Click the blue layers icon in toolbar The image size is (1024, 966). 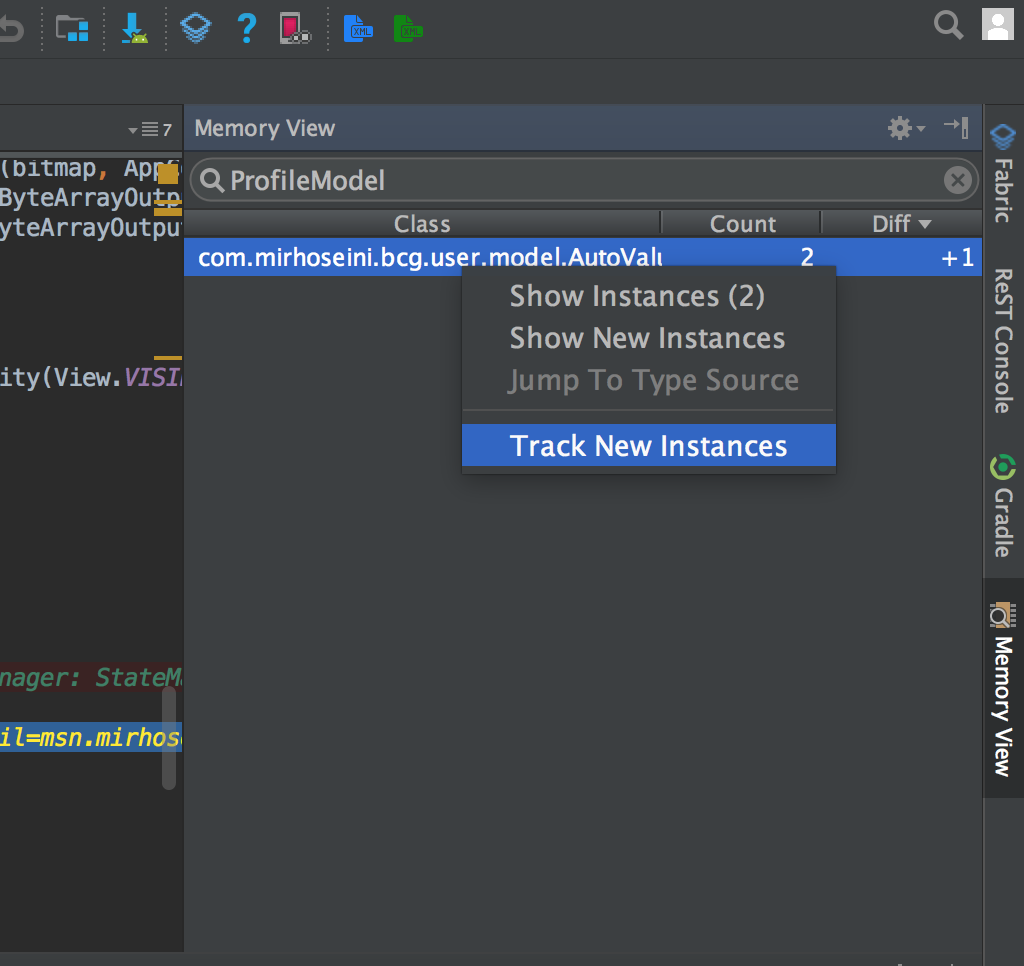coord(196,28)
